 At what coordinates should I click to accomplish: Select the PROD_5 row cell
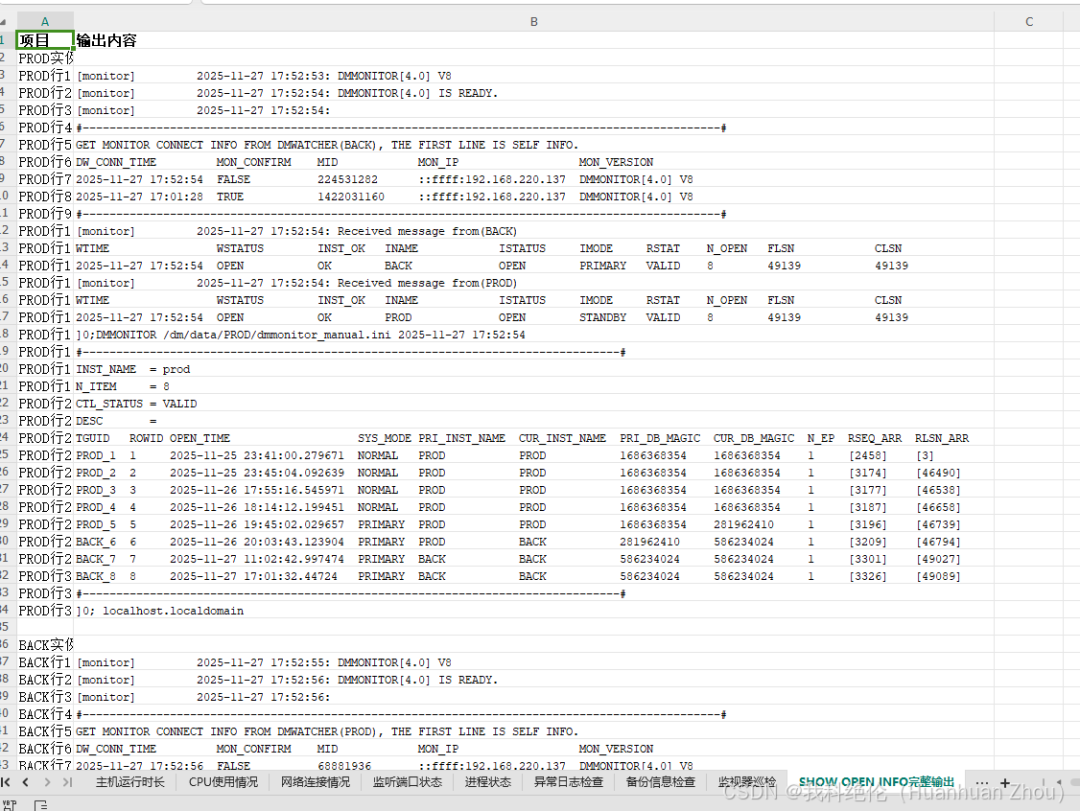point(534,524)
